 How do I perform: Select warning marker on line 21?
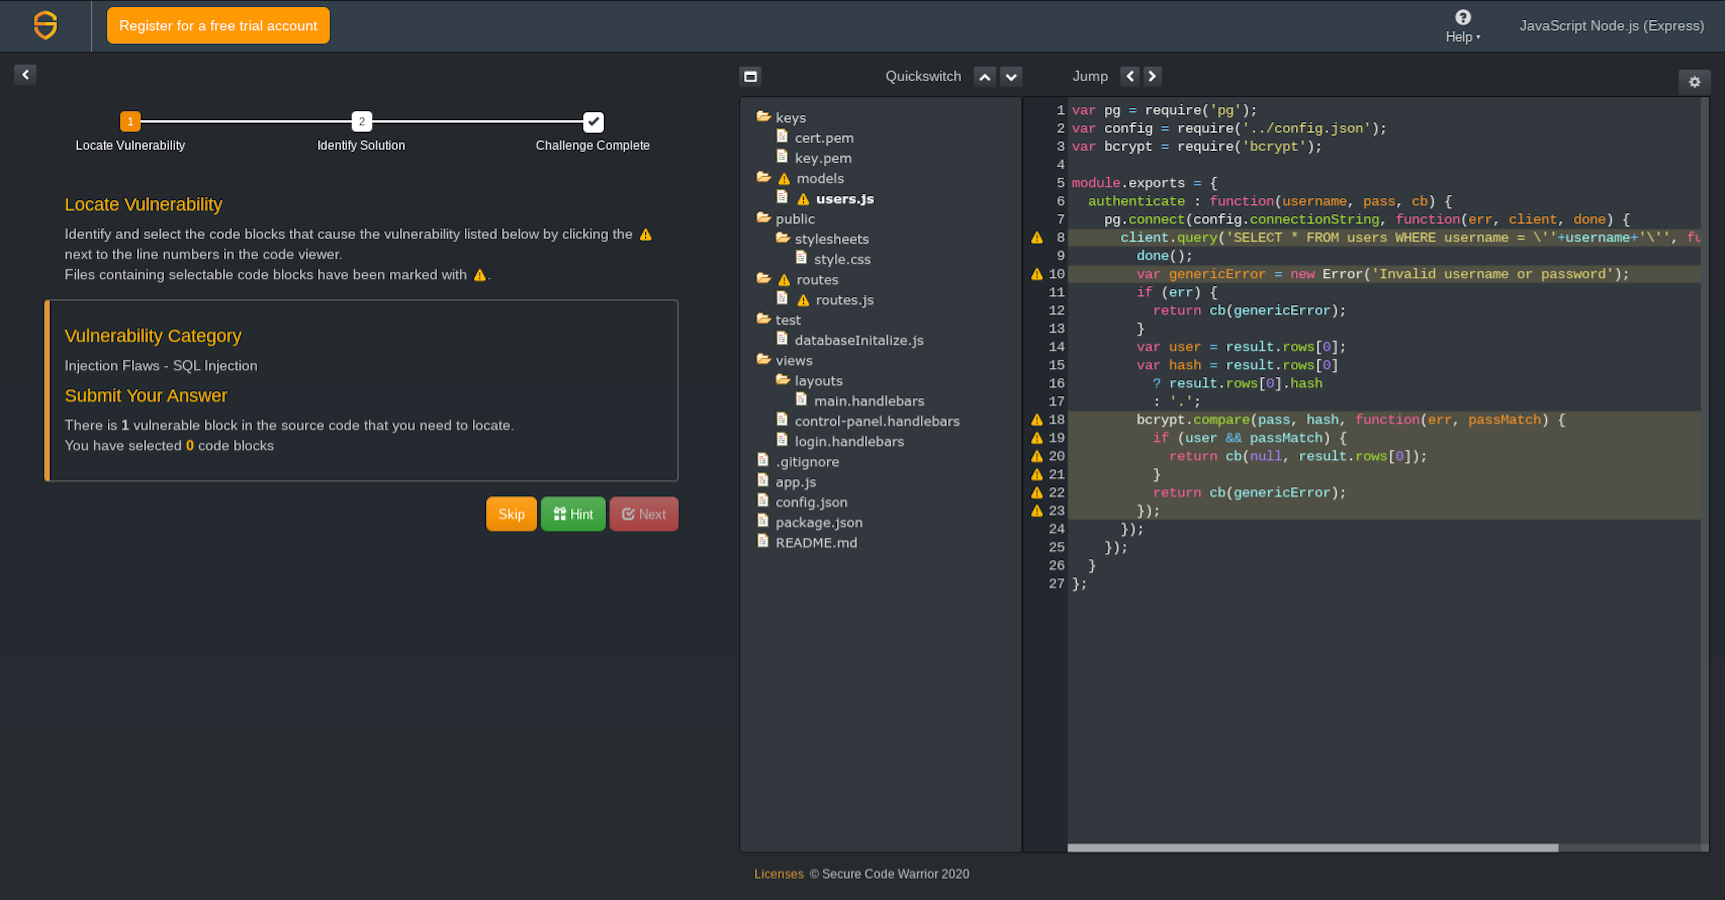[1037, 475]
